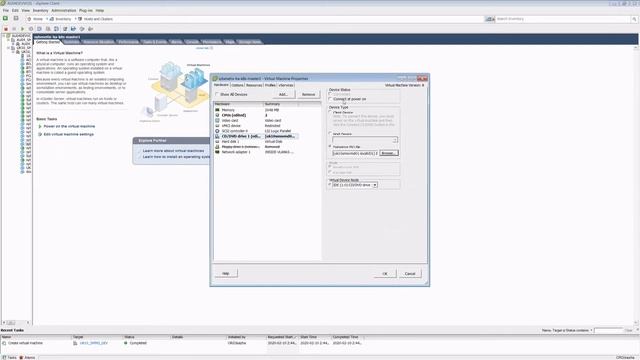Open the Edit menu
The width and height of the screenshot is (640, 360).
(15, 10)
